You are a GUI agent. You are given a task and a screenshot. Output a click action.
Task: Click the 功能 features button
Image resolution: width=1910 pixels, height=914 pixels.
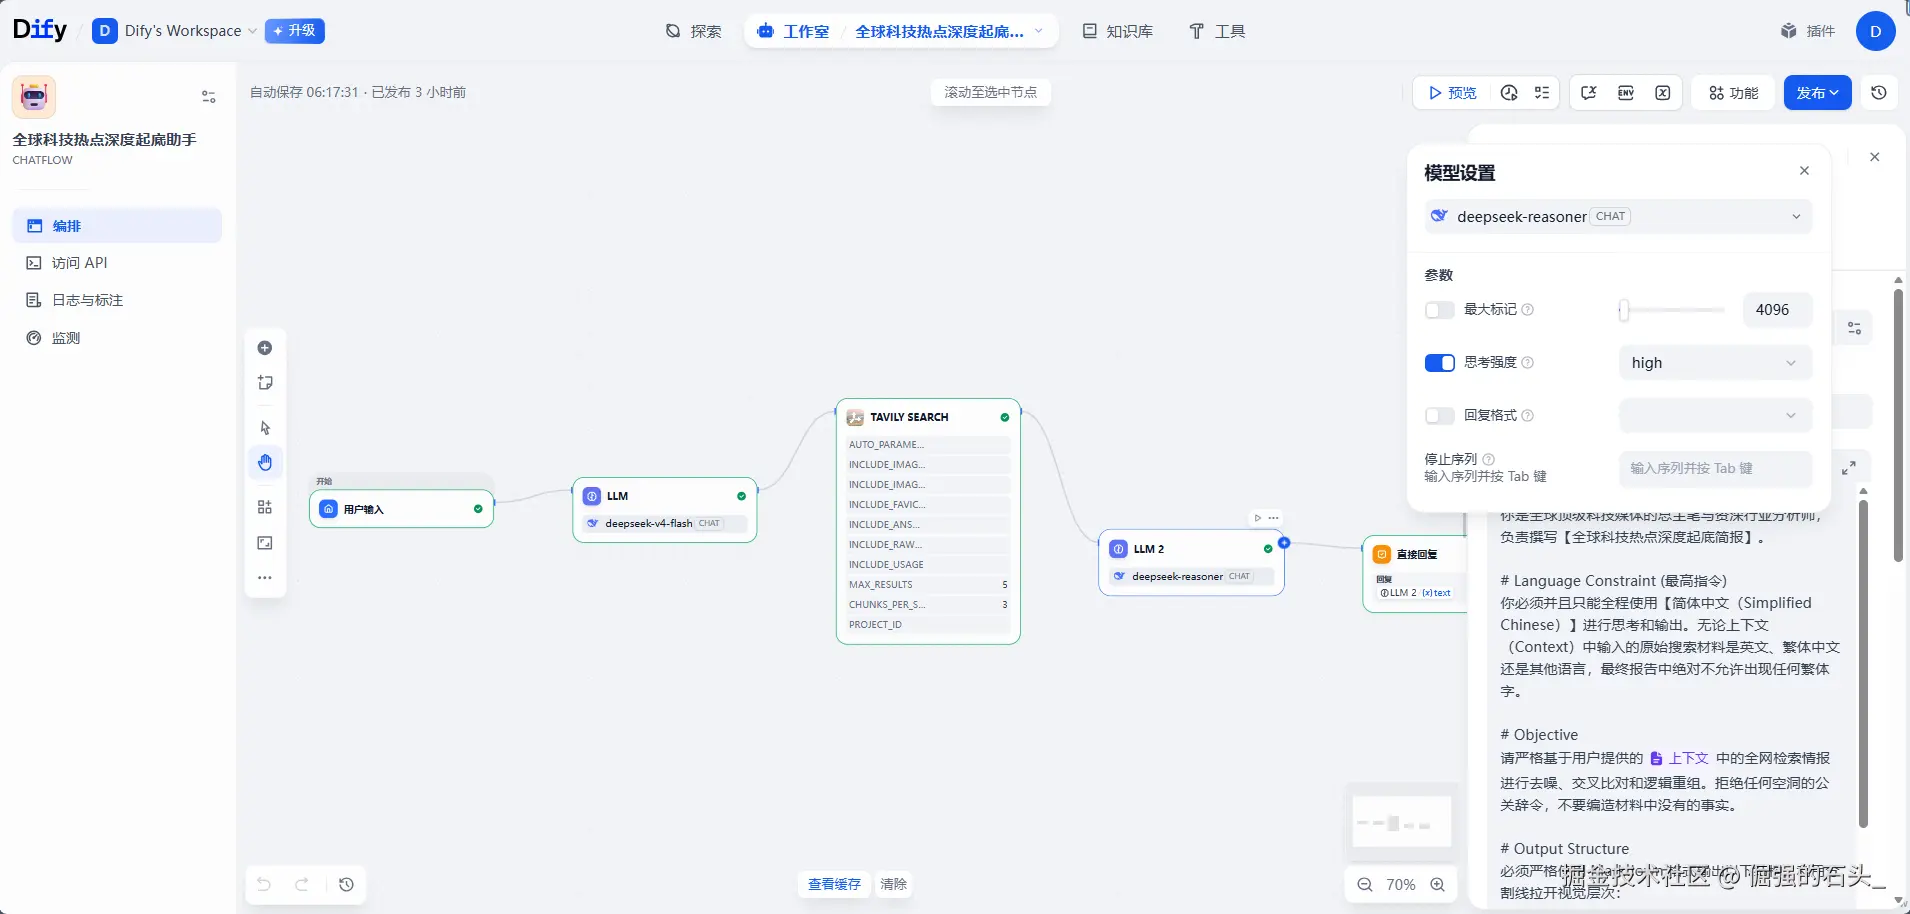[1734, 93]
